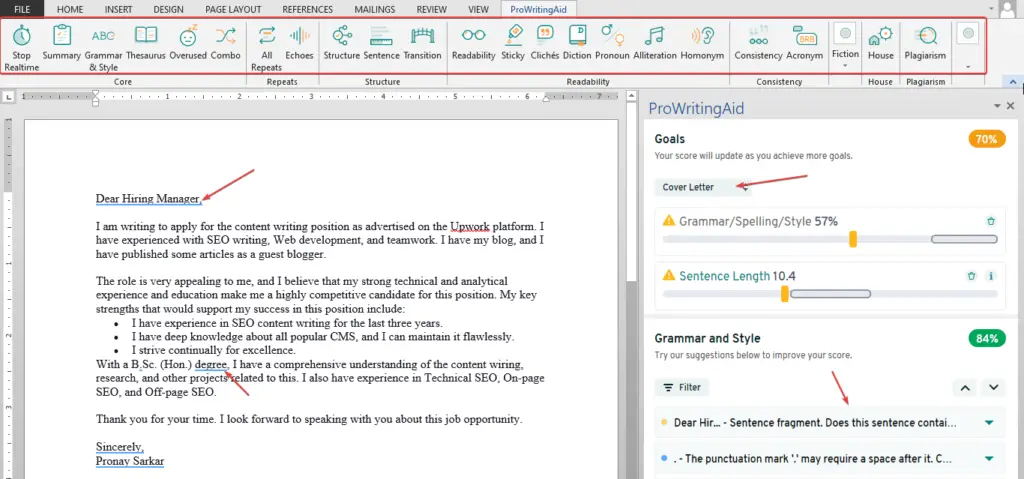Run the Grammar & Style check
Image resolution: width=1024 pixels, height=479 pixels.
click(103, 47)
